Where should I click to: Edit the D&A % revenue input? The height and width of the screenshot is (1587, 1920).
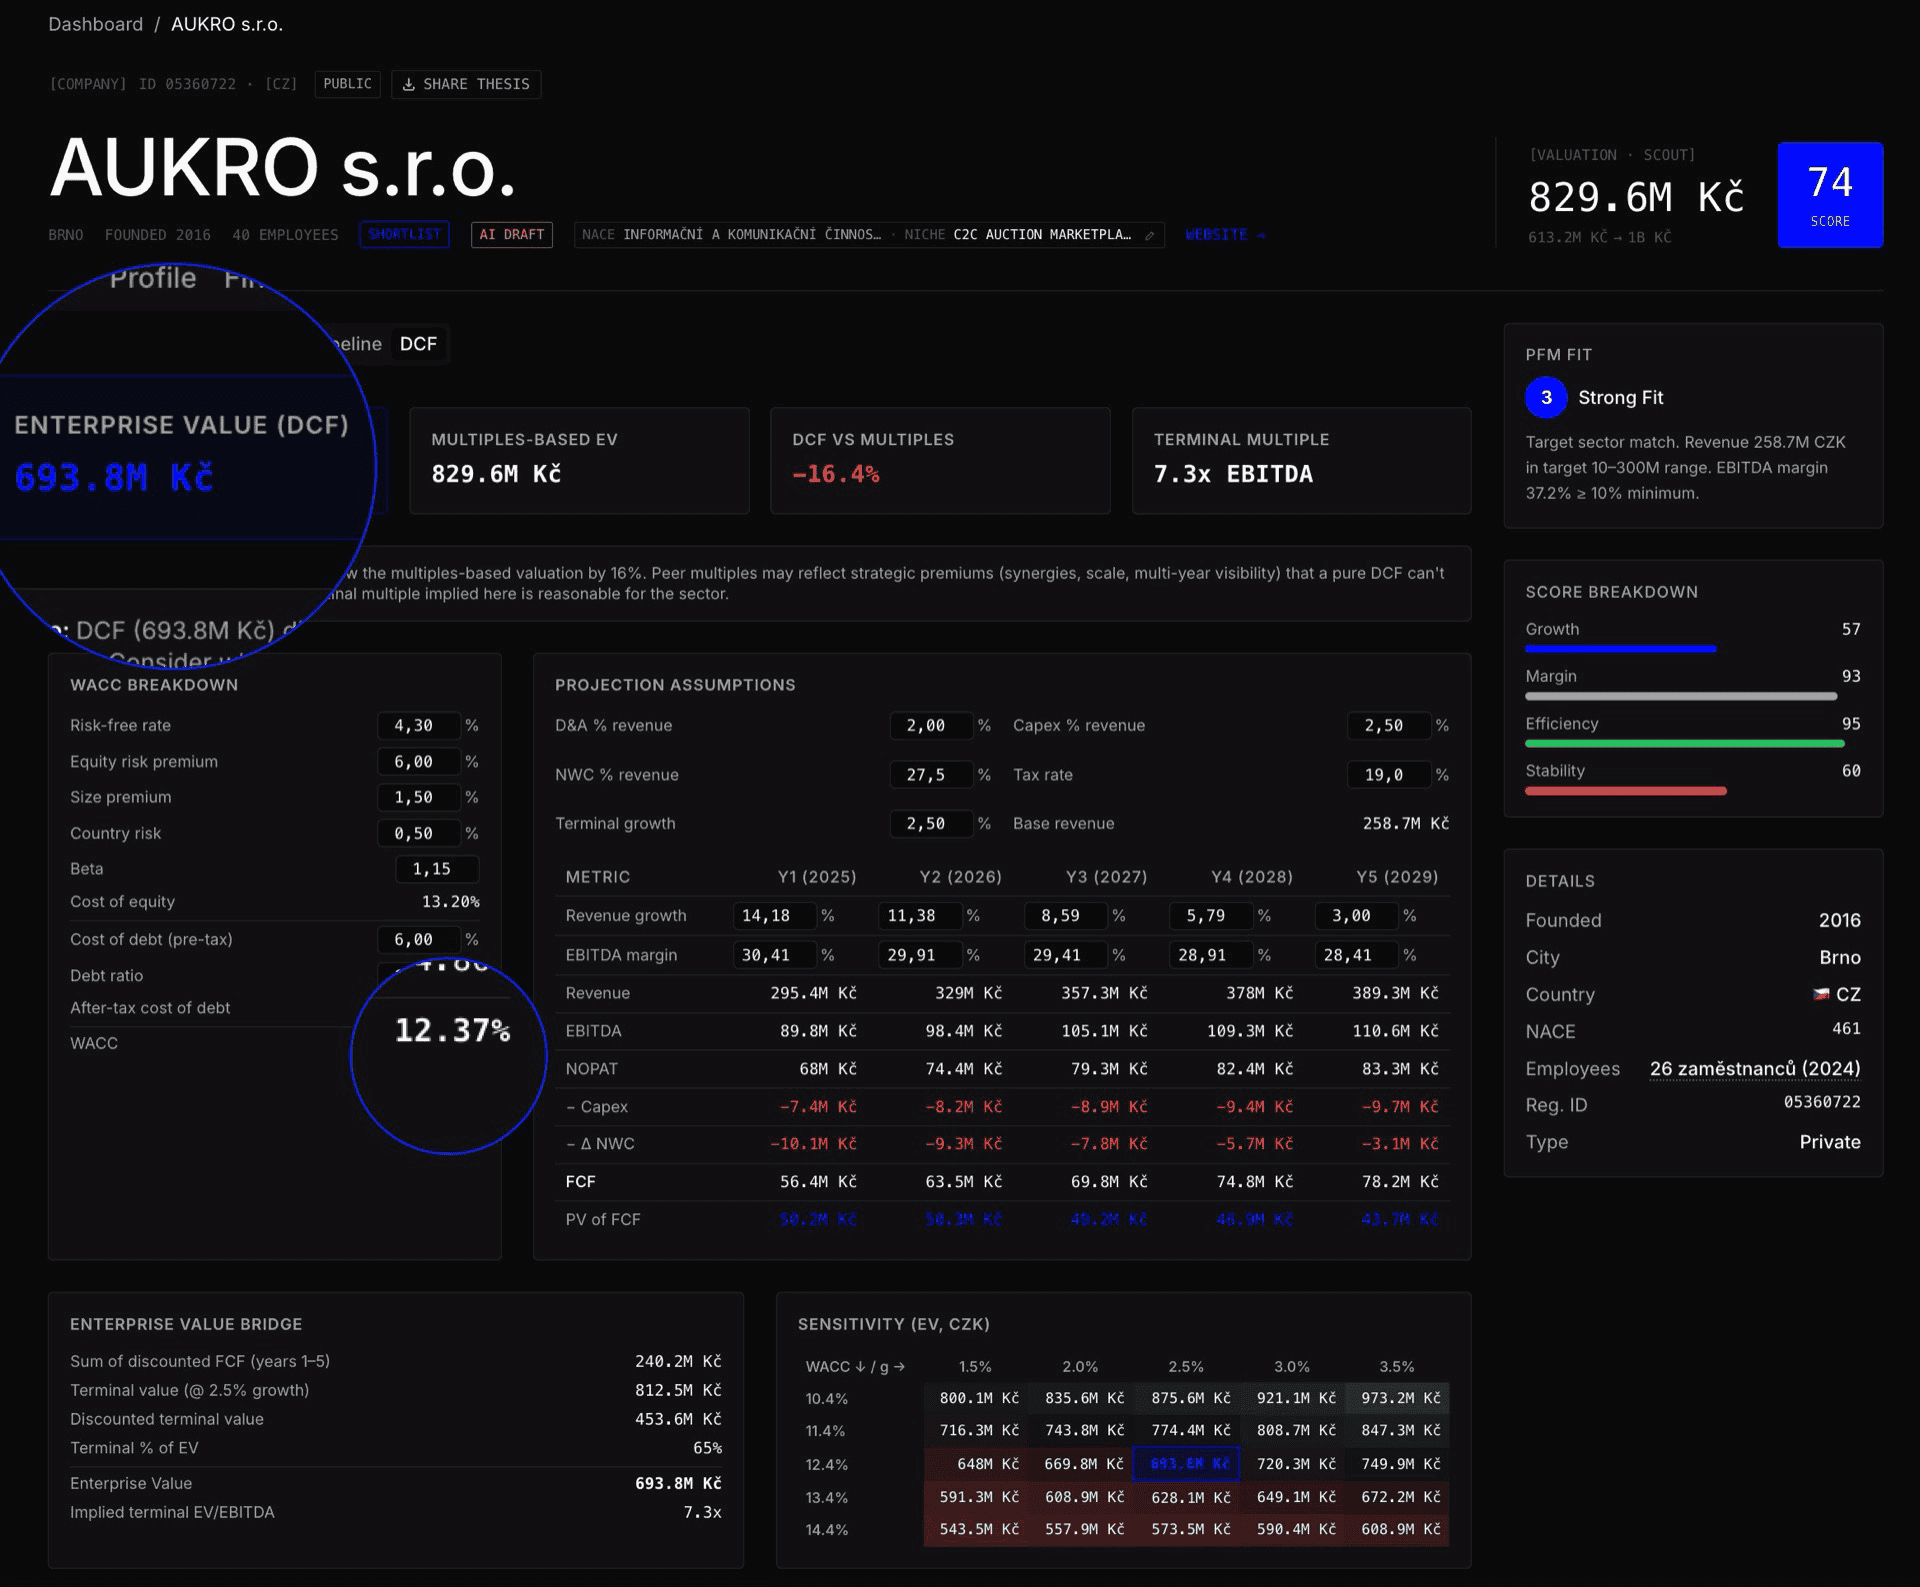(931, 726)
